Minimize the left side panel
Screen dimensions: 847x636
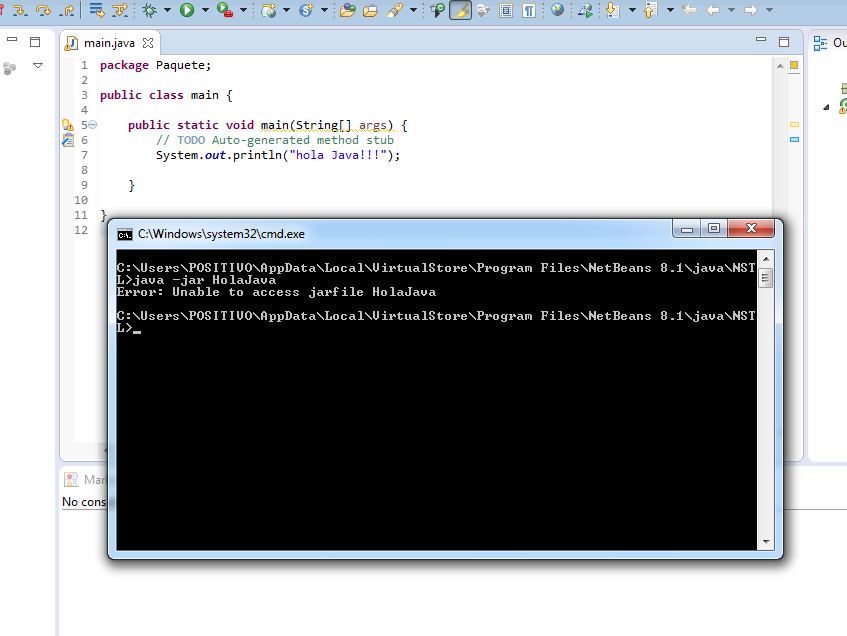(12, 39)
